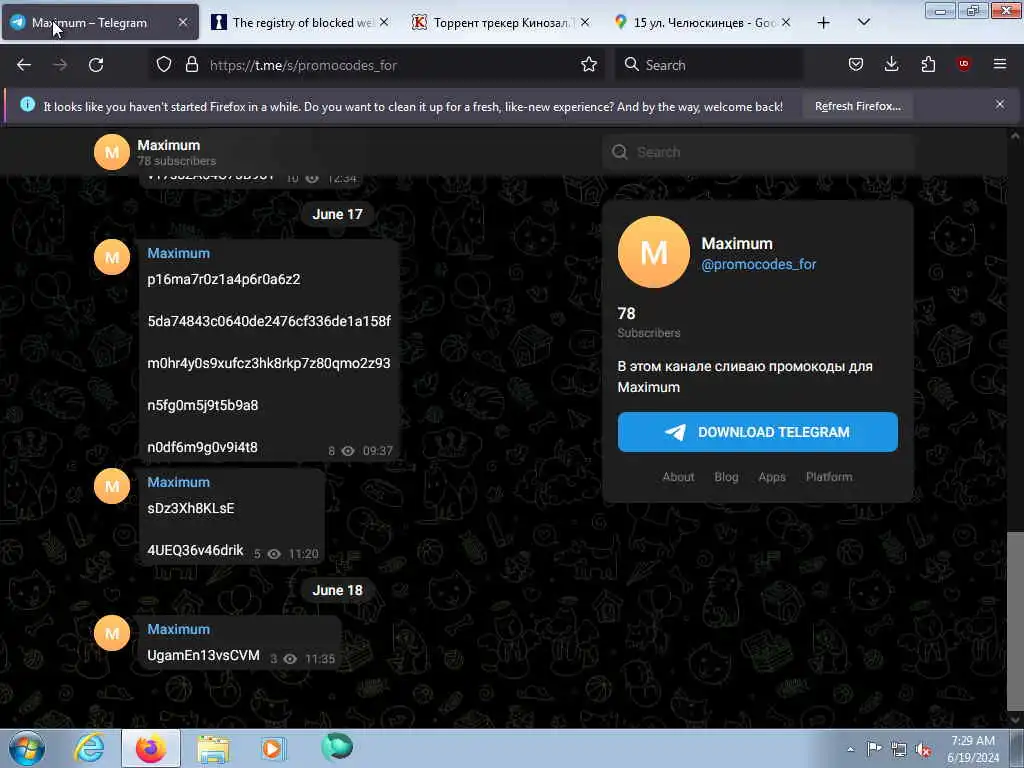Open the Downloads arrow icon
Image resolution: width=1024 pixels, height=768 pixels.
click(891, 64)
